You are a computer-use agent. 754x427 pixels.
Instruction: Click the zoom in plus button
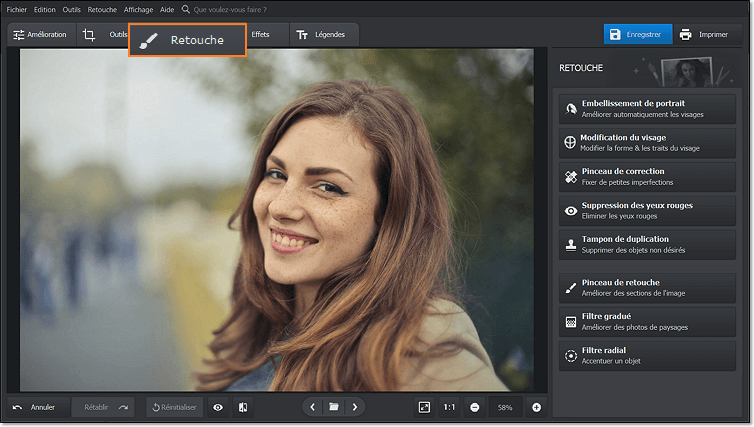[537, 407]
